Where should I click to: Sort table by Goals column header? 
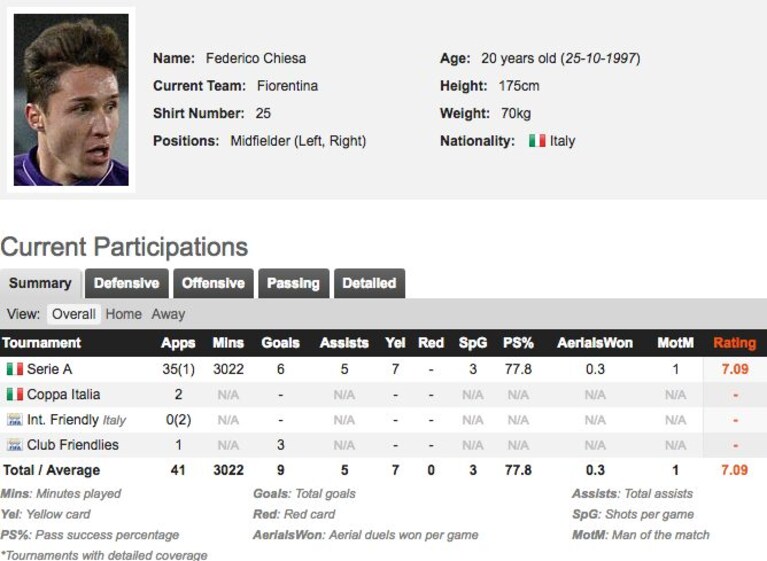point(280,343)
